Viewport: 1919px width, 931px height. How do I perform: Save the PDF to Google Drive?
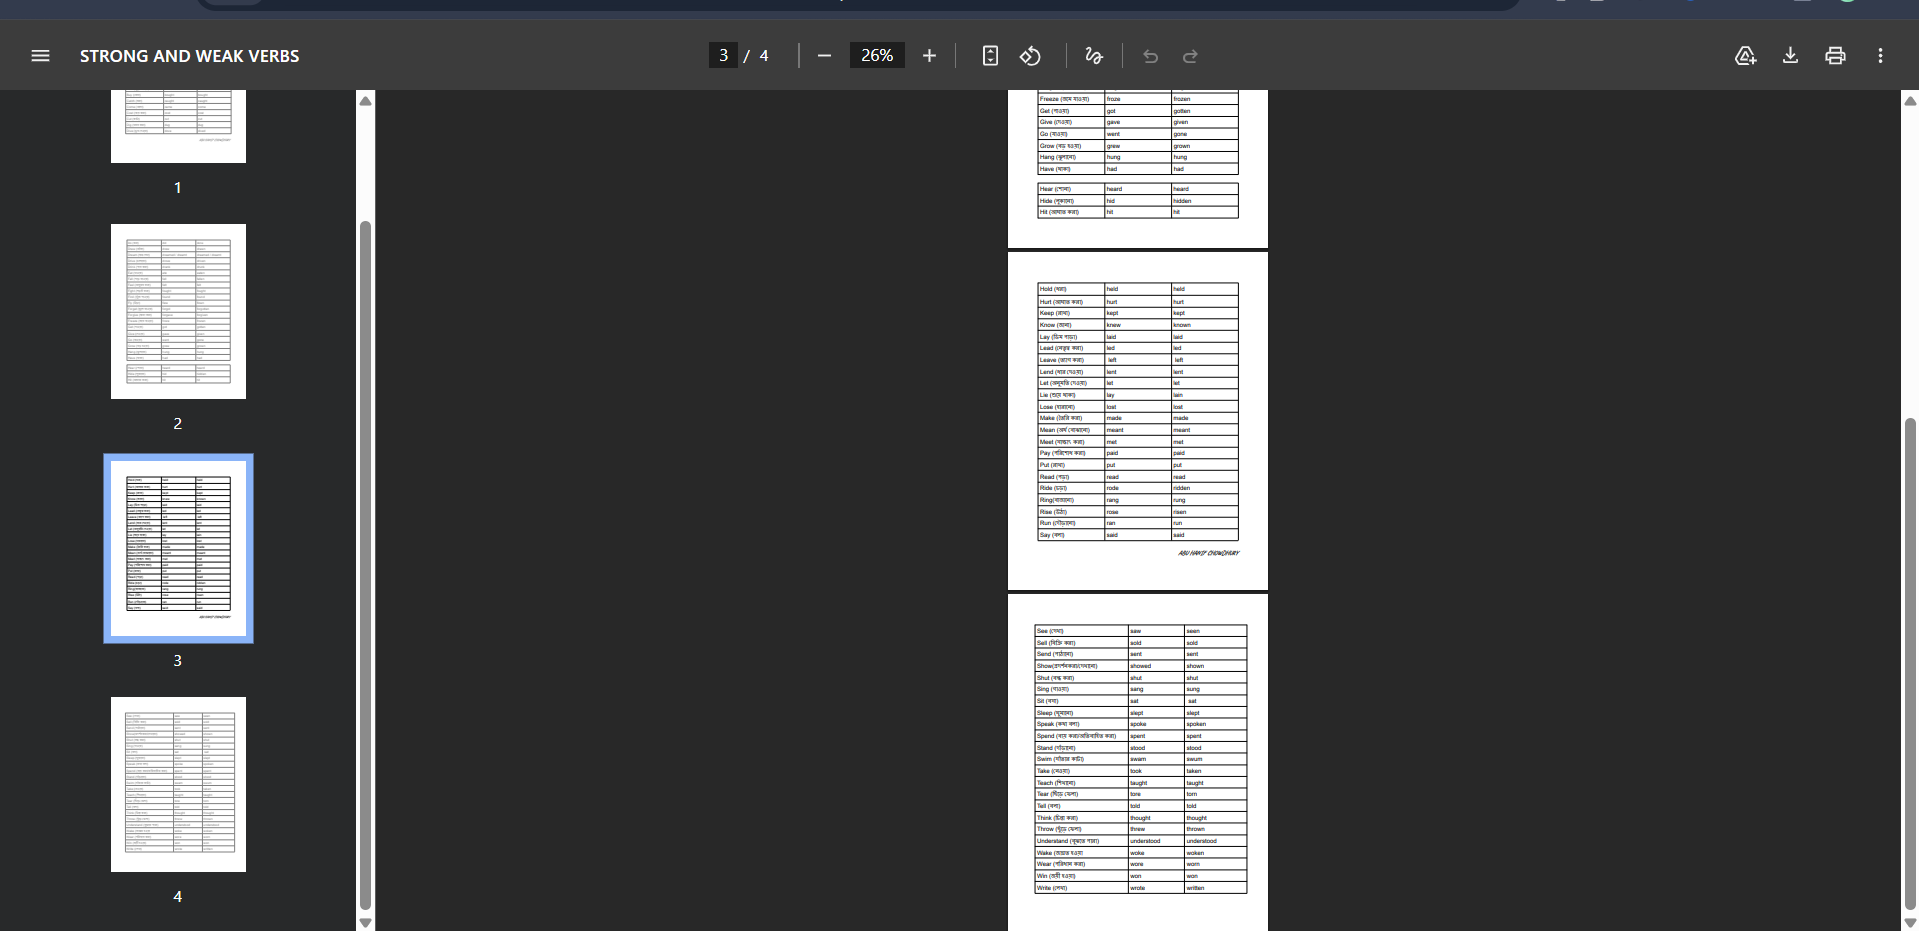point(1745,56)
